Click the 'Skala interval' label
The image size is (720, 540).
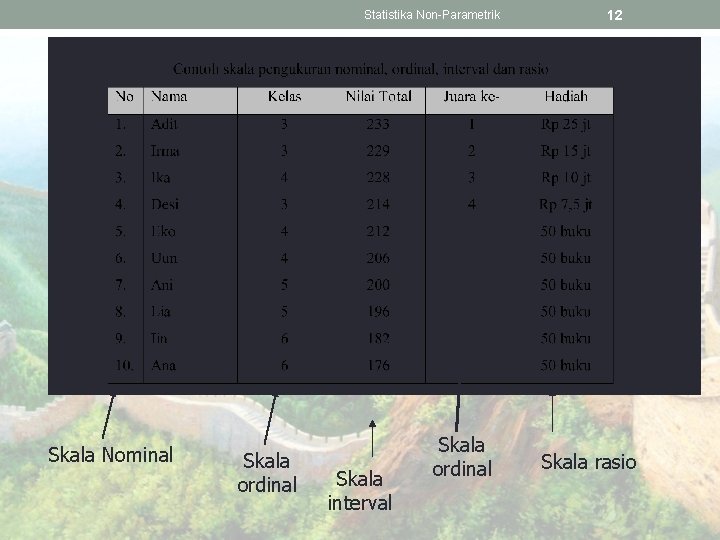[x=360, y=491]
